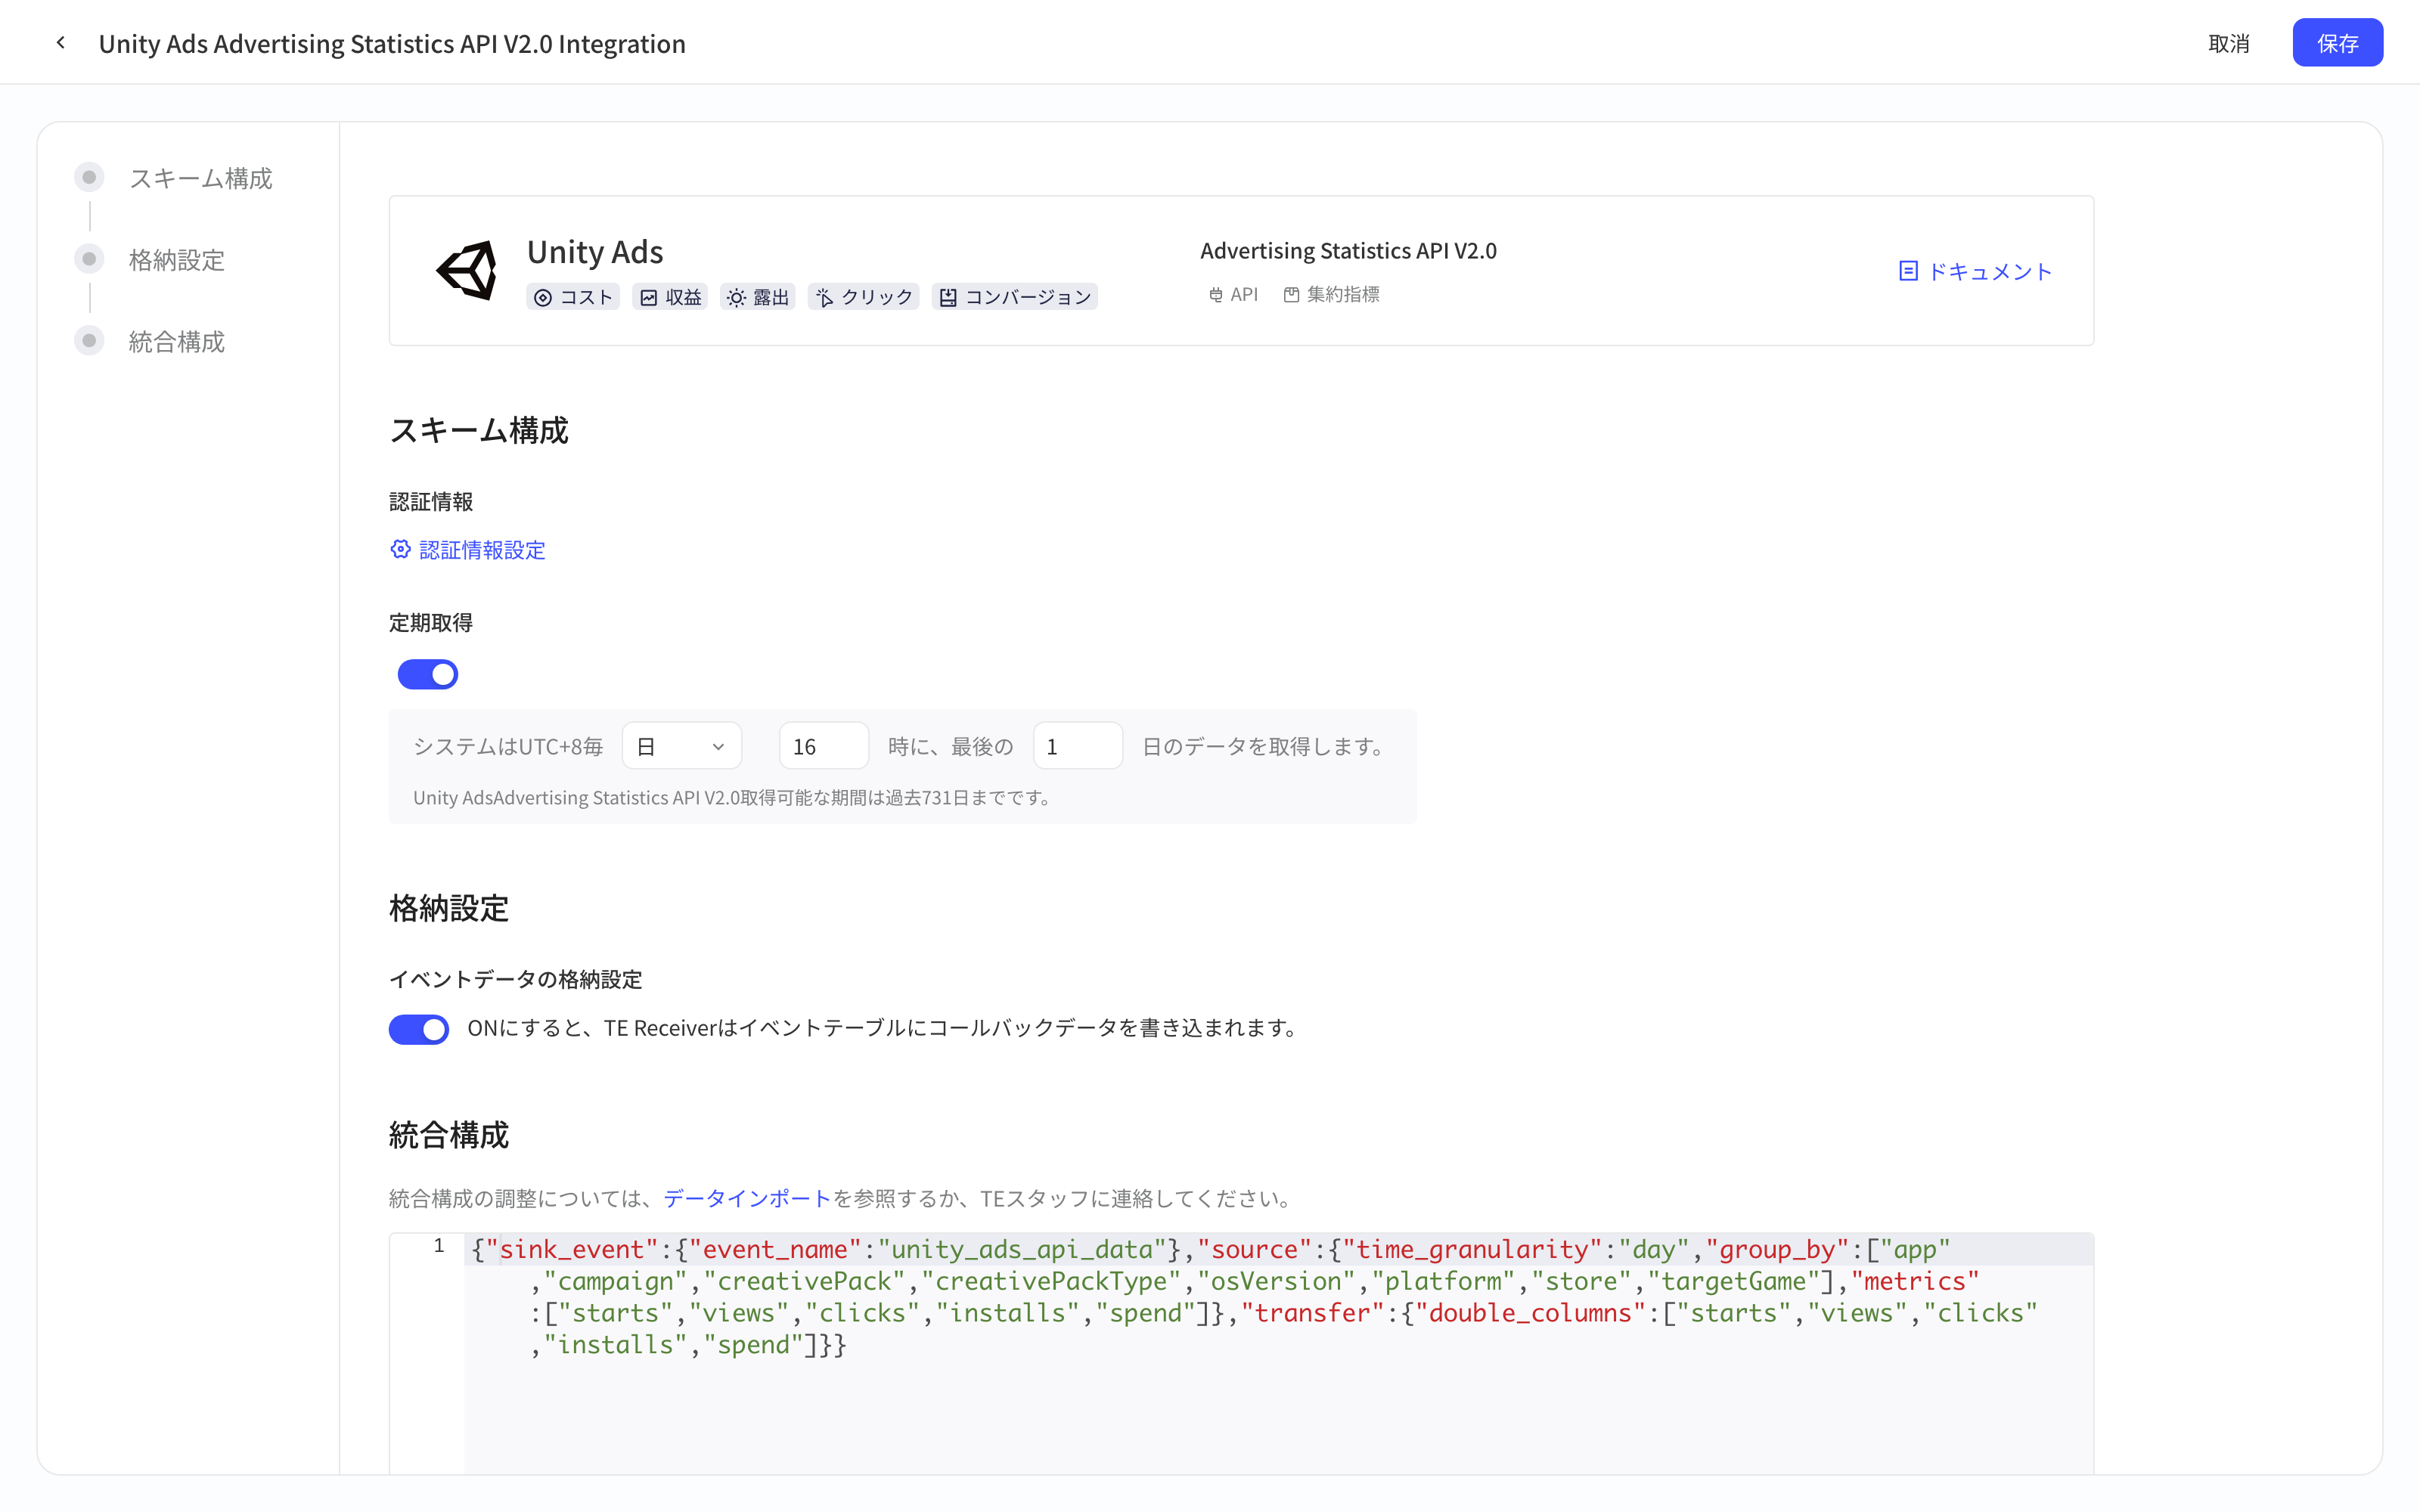Click the 格納設定 step dot
Viewport: 2420px width, 1512px height.
tap(89, 260)
